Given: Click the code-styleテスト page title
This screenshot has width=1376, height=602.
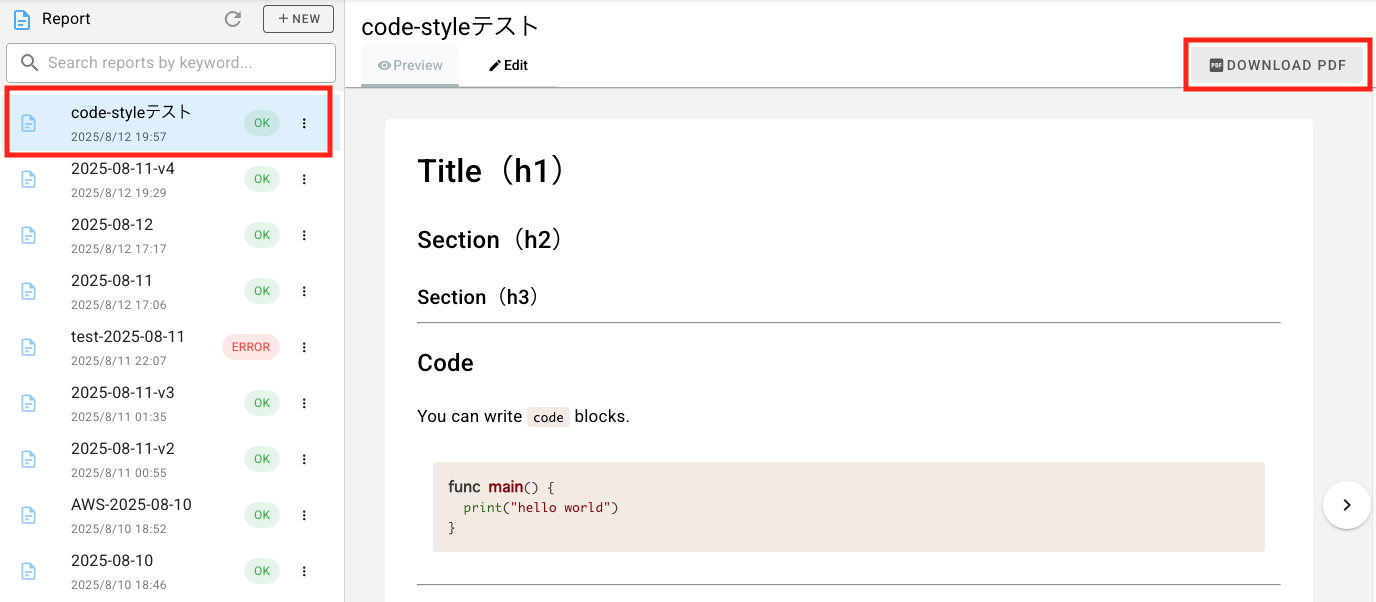Looking at the screenshot, I should [x=450, y=26].
